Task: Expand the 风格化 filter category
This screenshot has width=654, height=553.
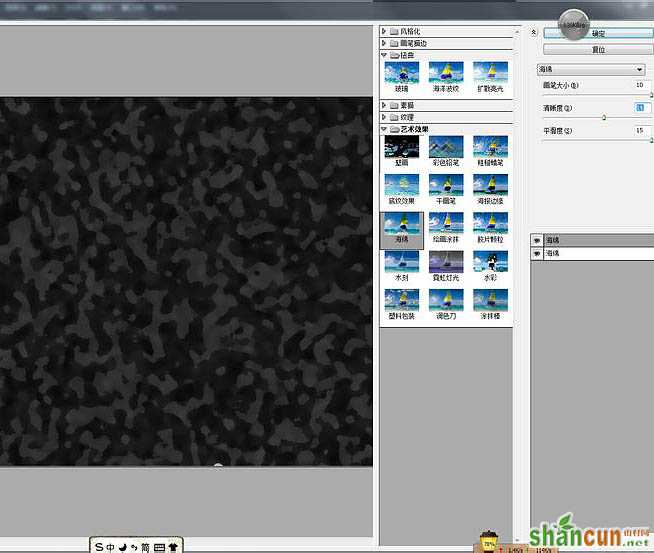Action: pyautogui.click(x=384, y=31)
